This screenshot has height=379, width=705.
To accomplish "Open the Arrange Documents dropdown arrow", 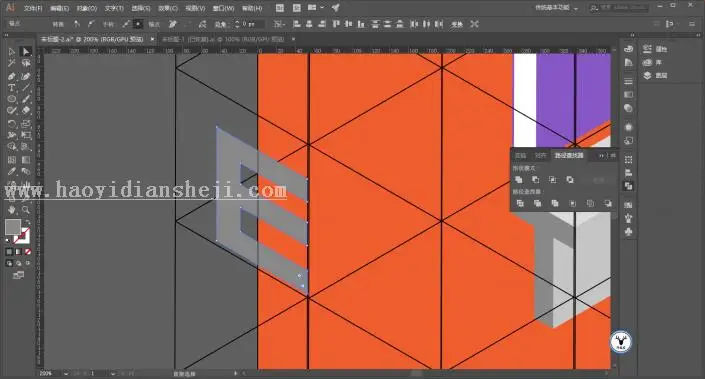I will click(322, 8).
